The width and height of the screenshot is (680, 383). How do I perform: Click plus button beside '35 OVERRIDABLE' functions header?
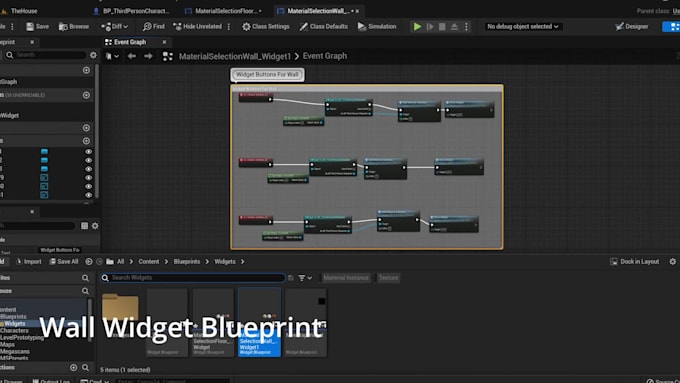tap(86, 95)
